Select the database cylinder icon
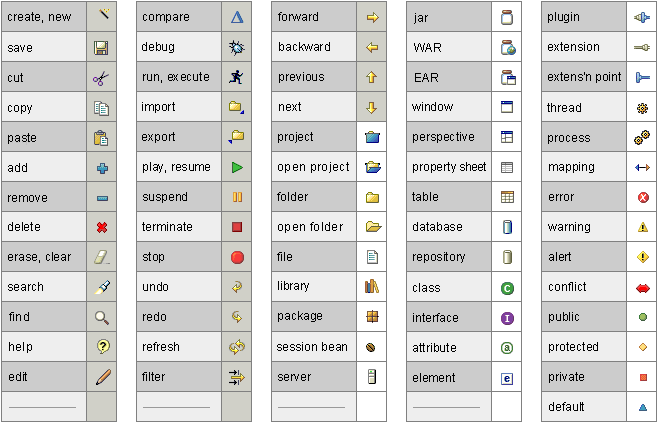Screen dimensions: 658x423 point(507,227)
